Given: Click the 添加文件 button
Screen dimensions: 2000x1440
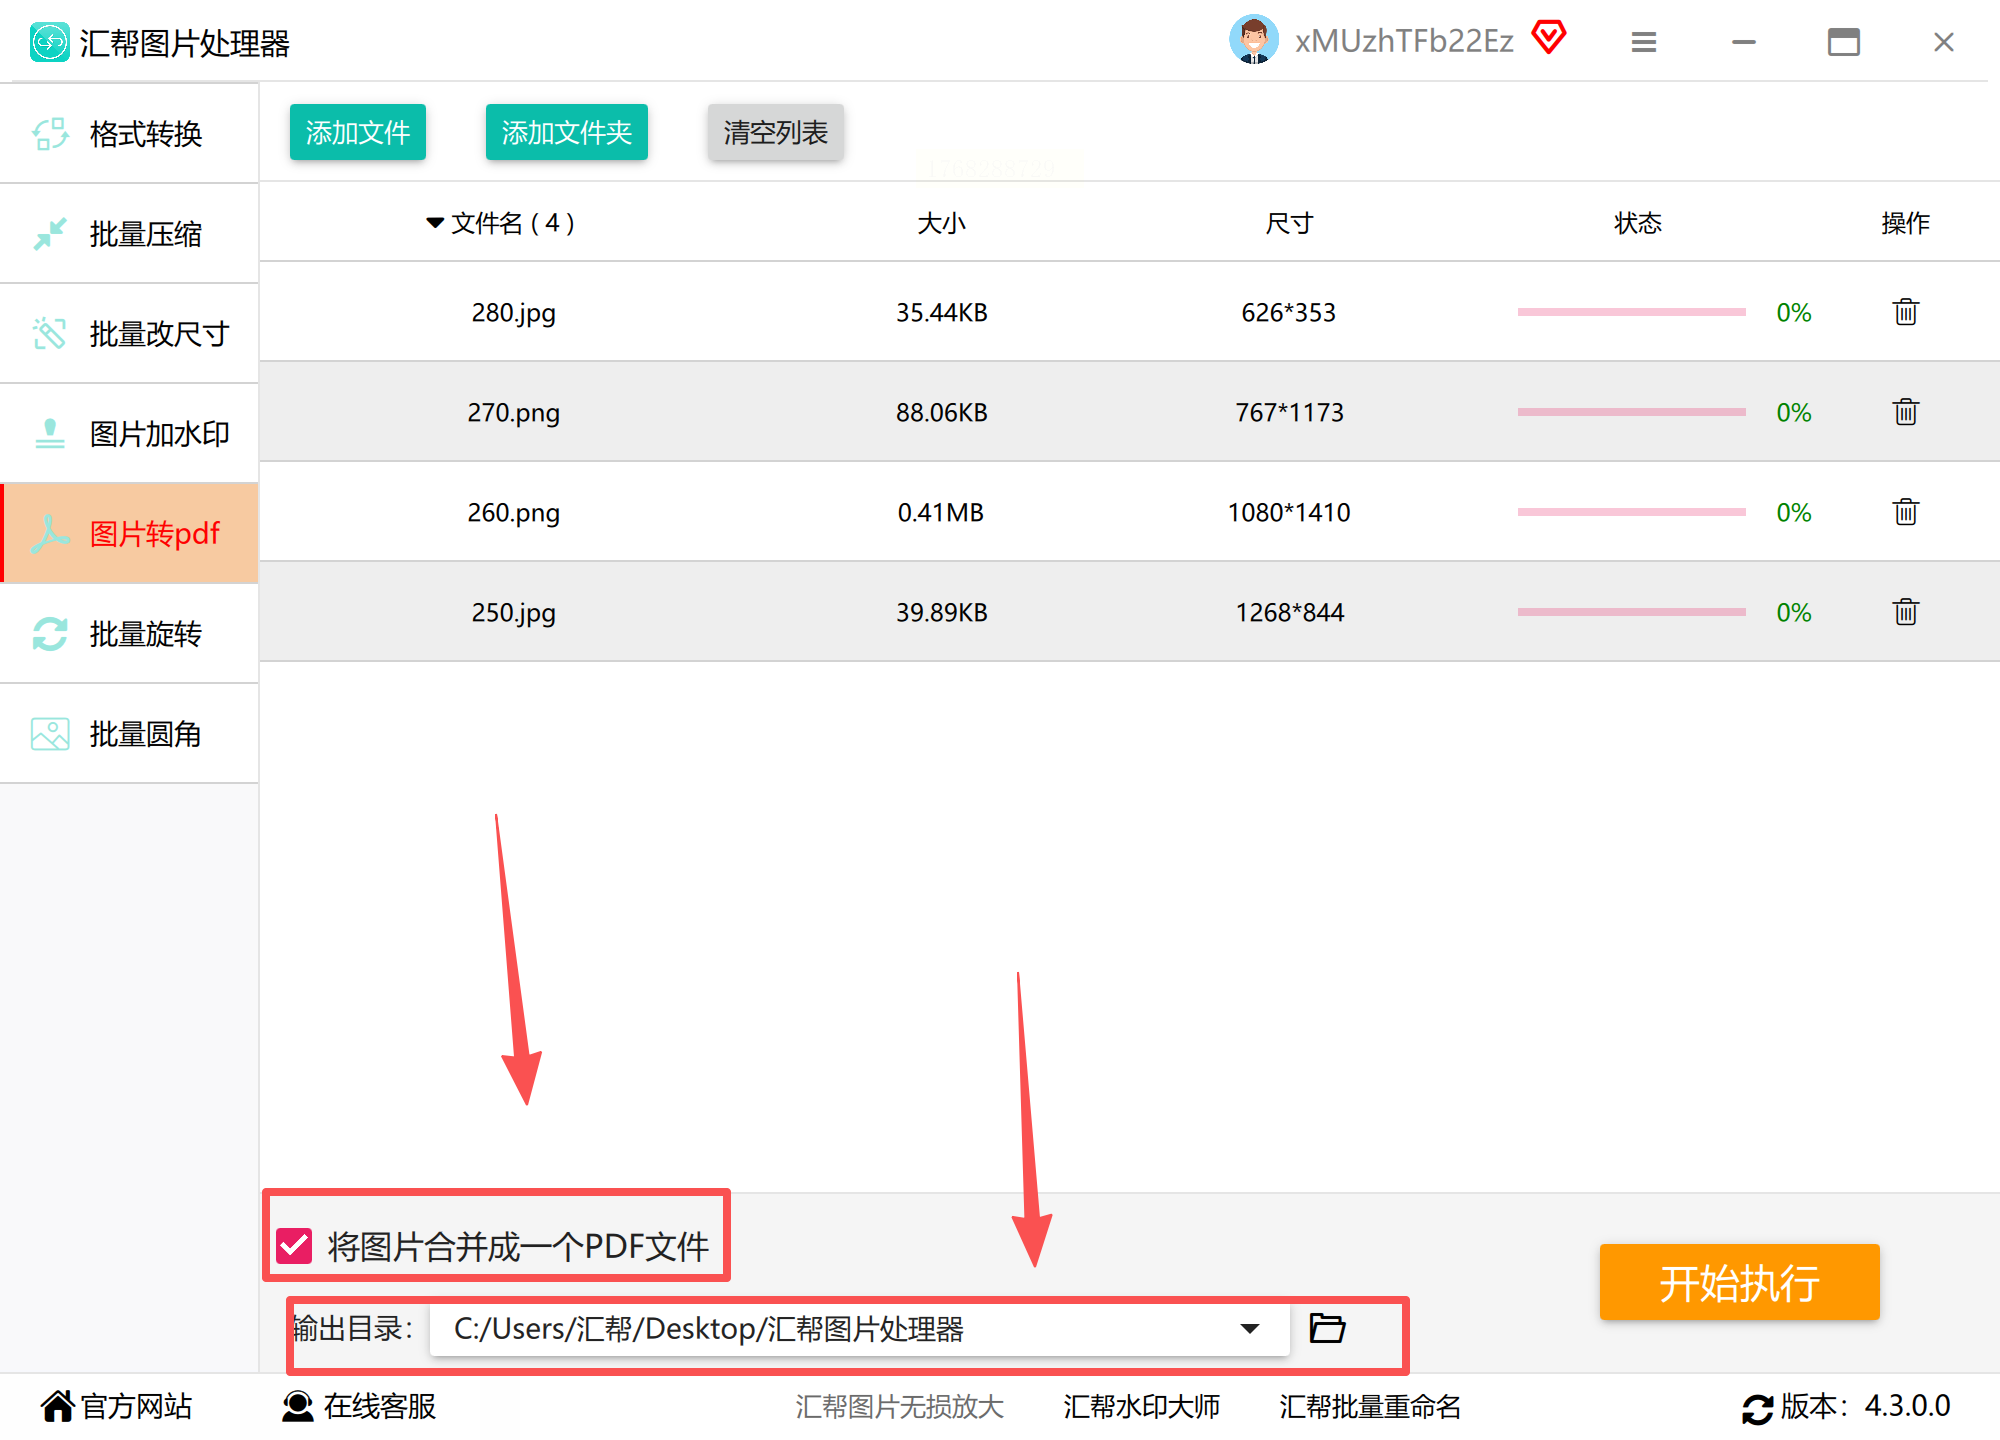Looking at the screenshot, I should (x=357, y=132).
